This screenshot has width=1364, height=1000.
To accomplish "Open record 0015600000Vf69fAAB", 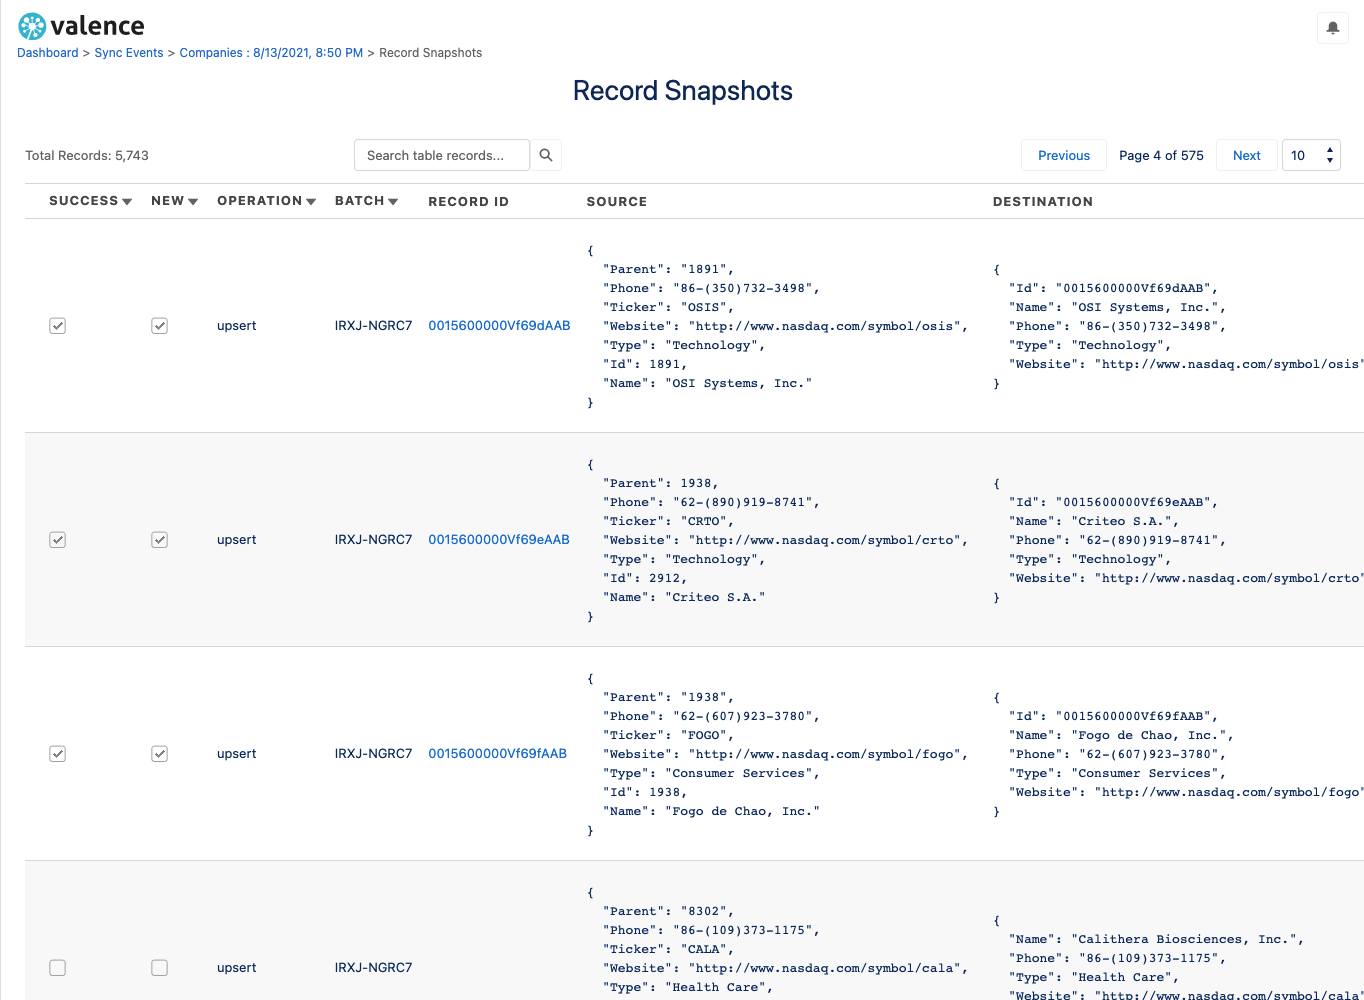I will (x=497, y=754).
